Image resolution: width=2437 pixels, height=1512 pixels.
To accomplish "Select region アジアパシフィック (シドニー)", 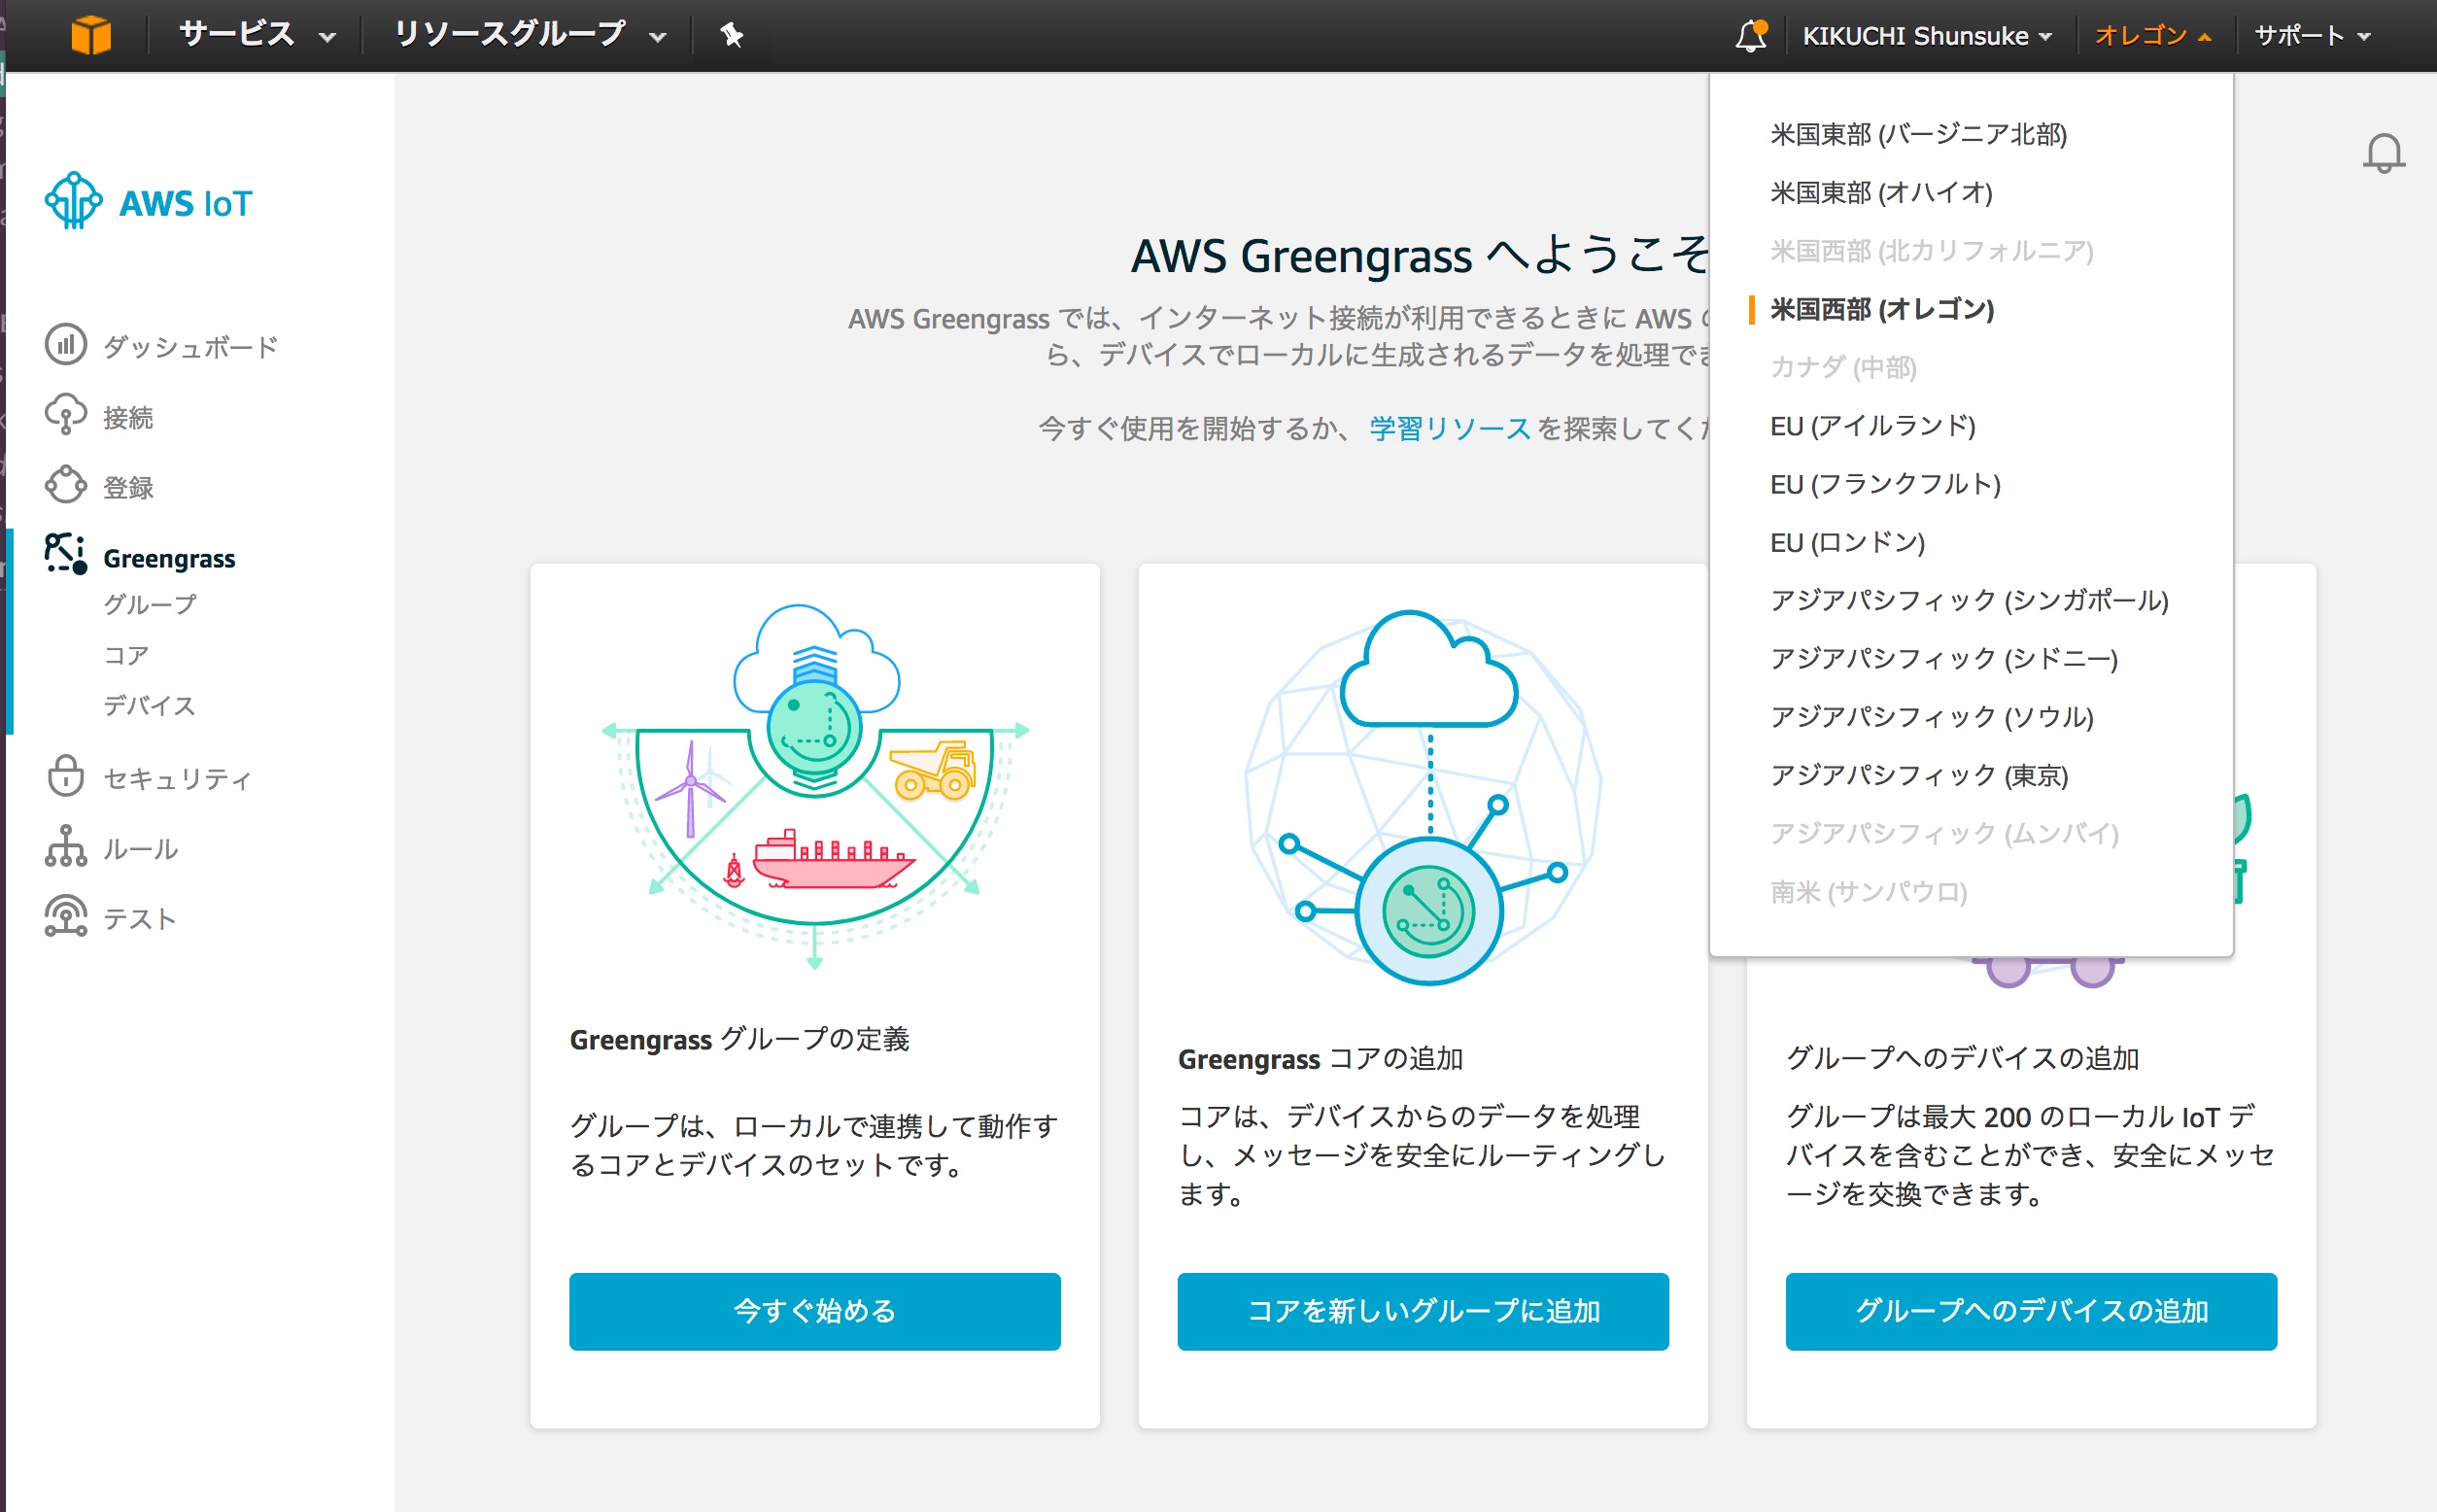I will tap(1944, 658).
